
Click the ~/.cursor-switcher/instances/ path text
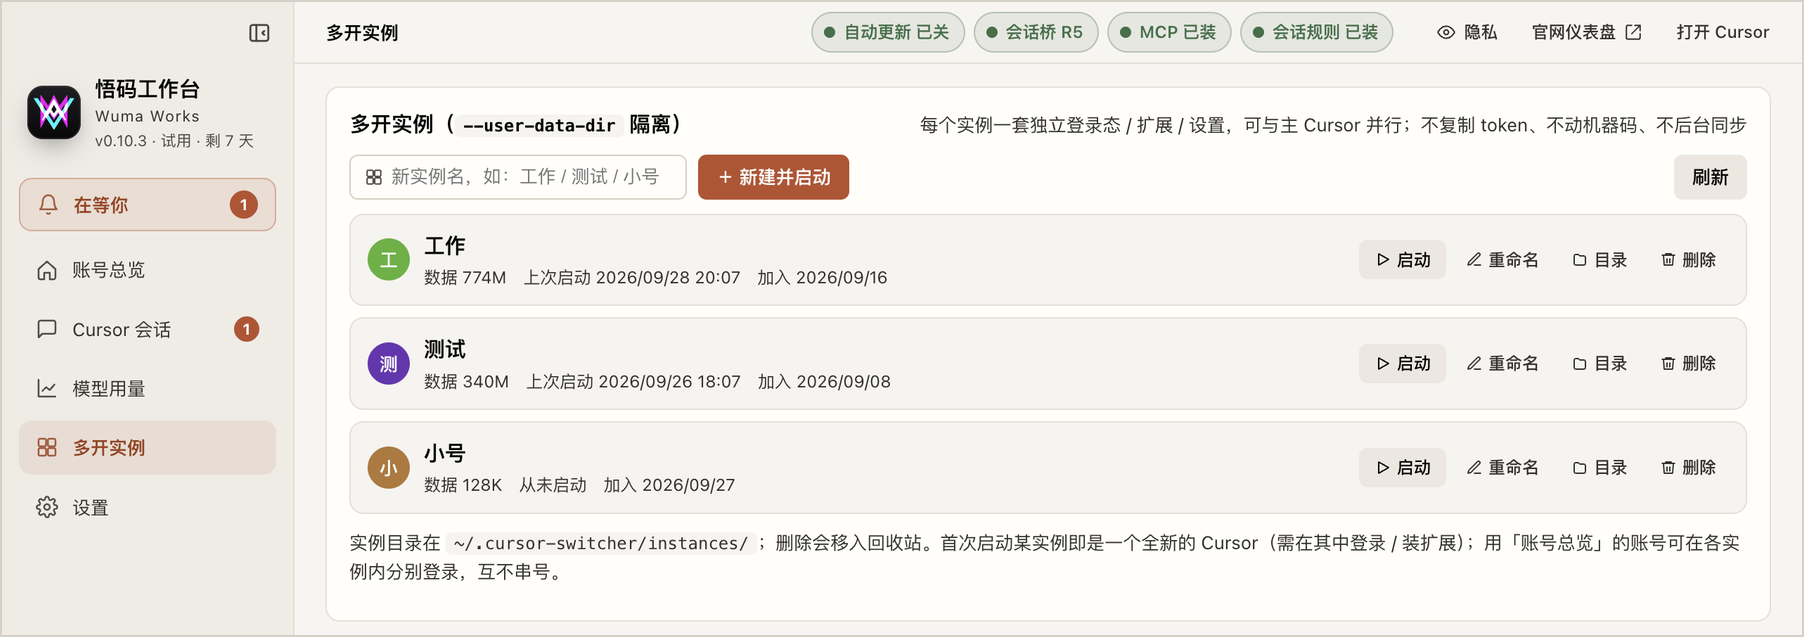600,544
